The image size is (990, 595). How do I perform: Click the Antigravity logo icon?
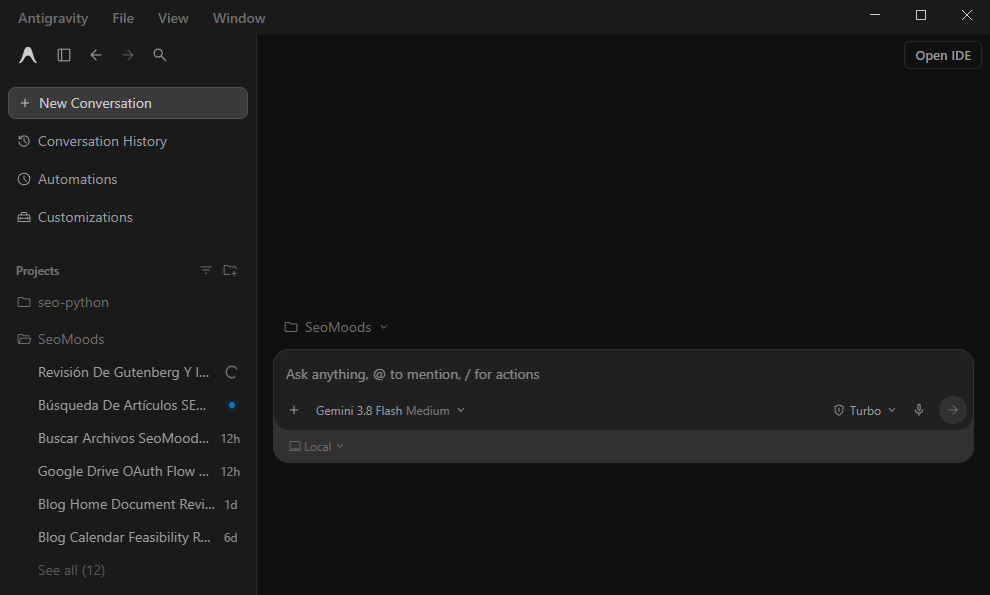[x=28, y=56]
